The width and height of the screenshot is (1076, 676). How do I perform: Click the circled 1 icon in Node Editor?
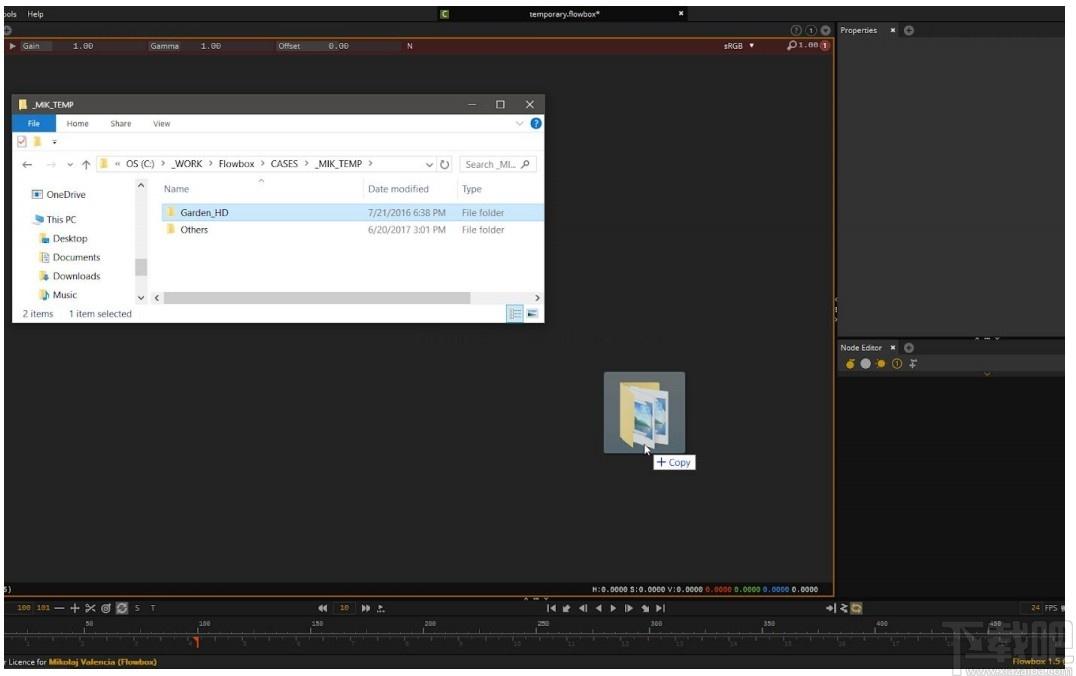pyautogui.click(x=897, y=364)
